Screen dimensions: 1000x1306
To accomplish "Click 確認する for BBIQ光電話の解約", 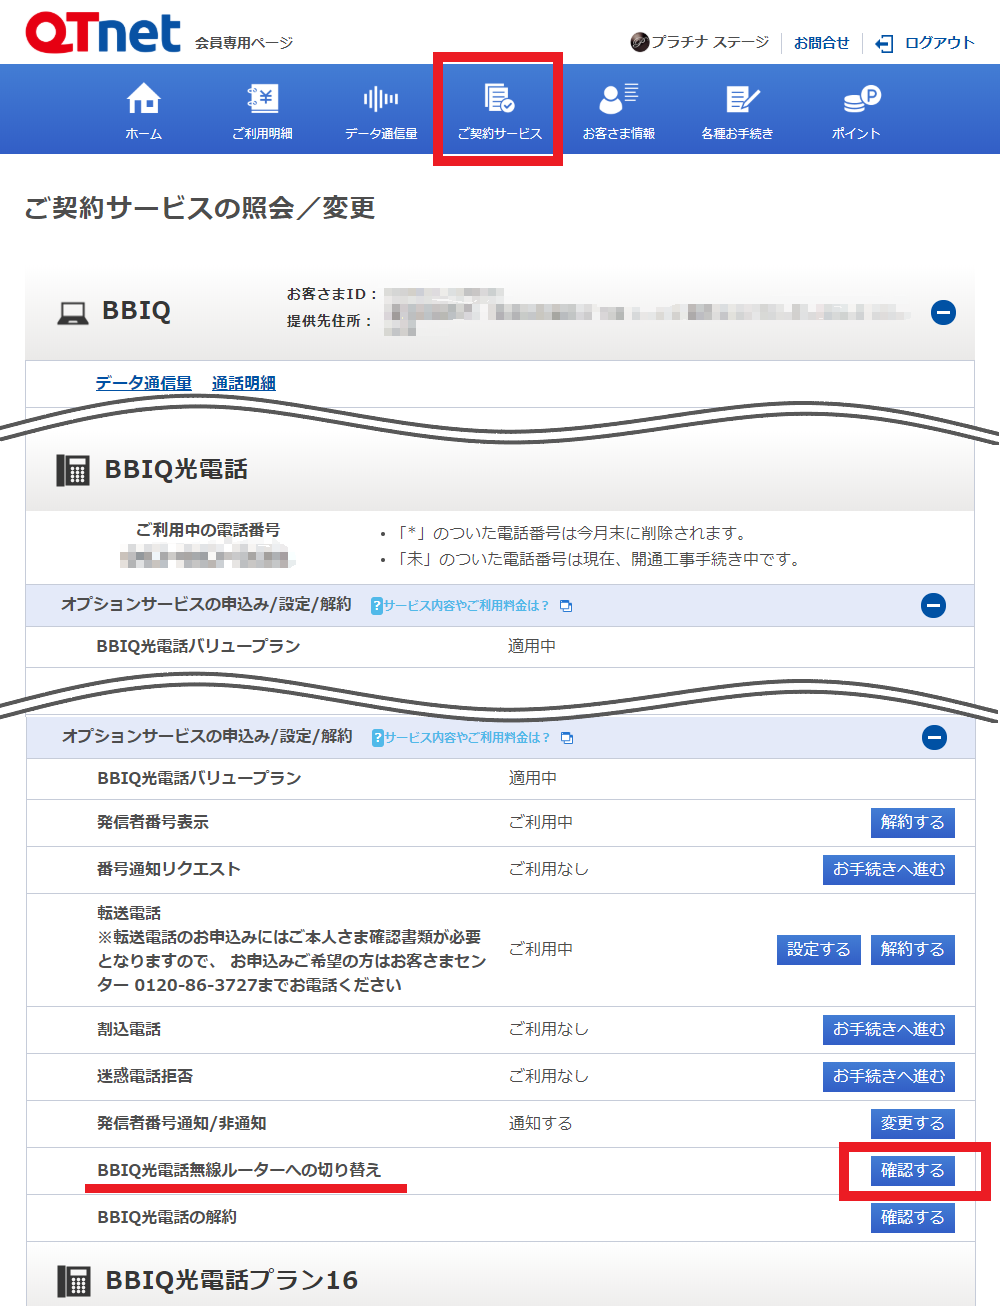I will tap(912, 1217).
